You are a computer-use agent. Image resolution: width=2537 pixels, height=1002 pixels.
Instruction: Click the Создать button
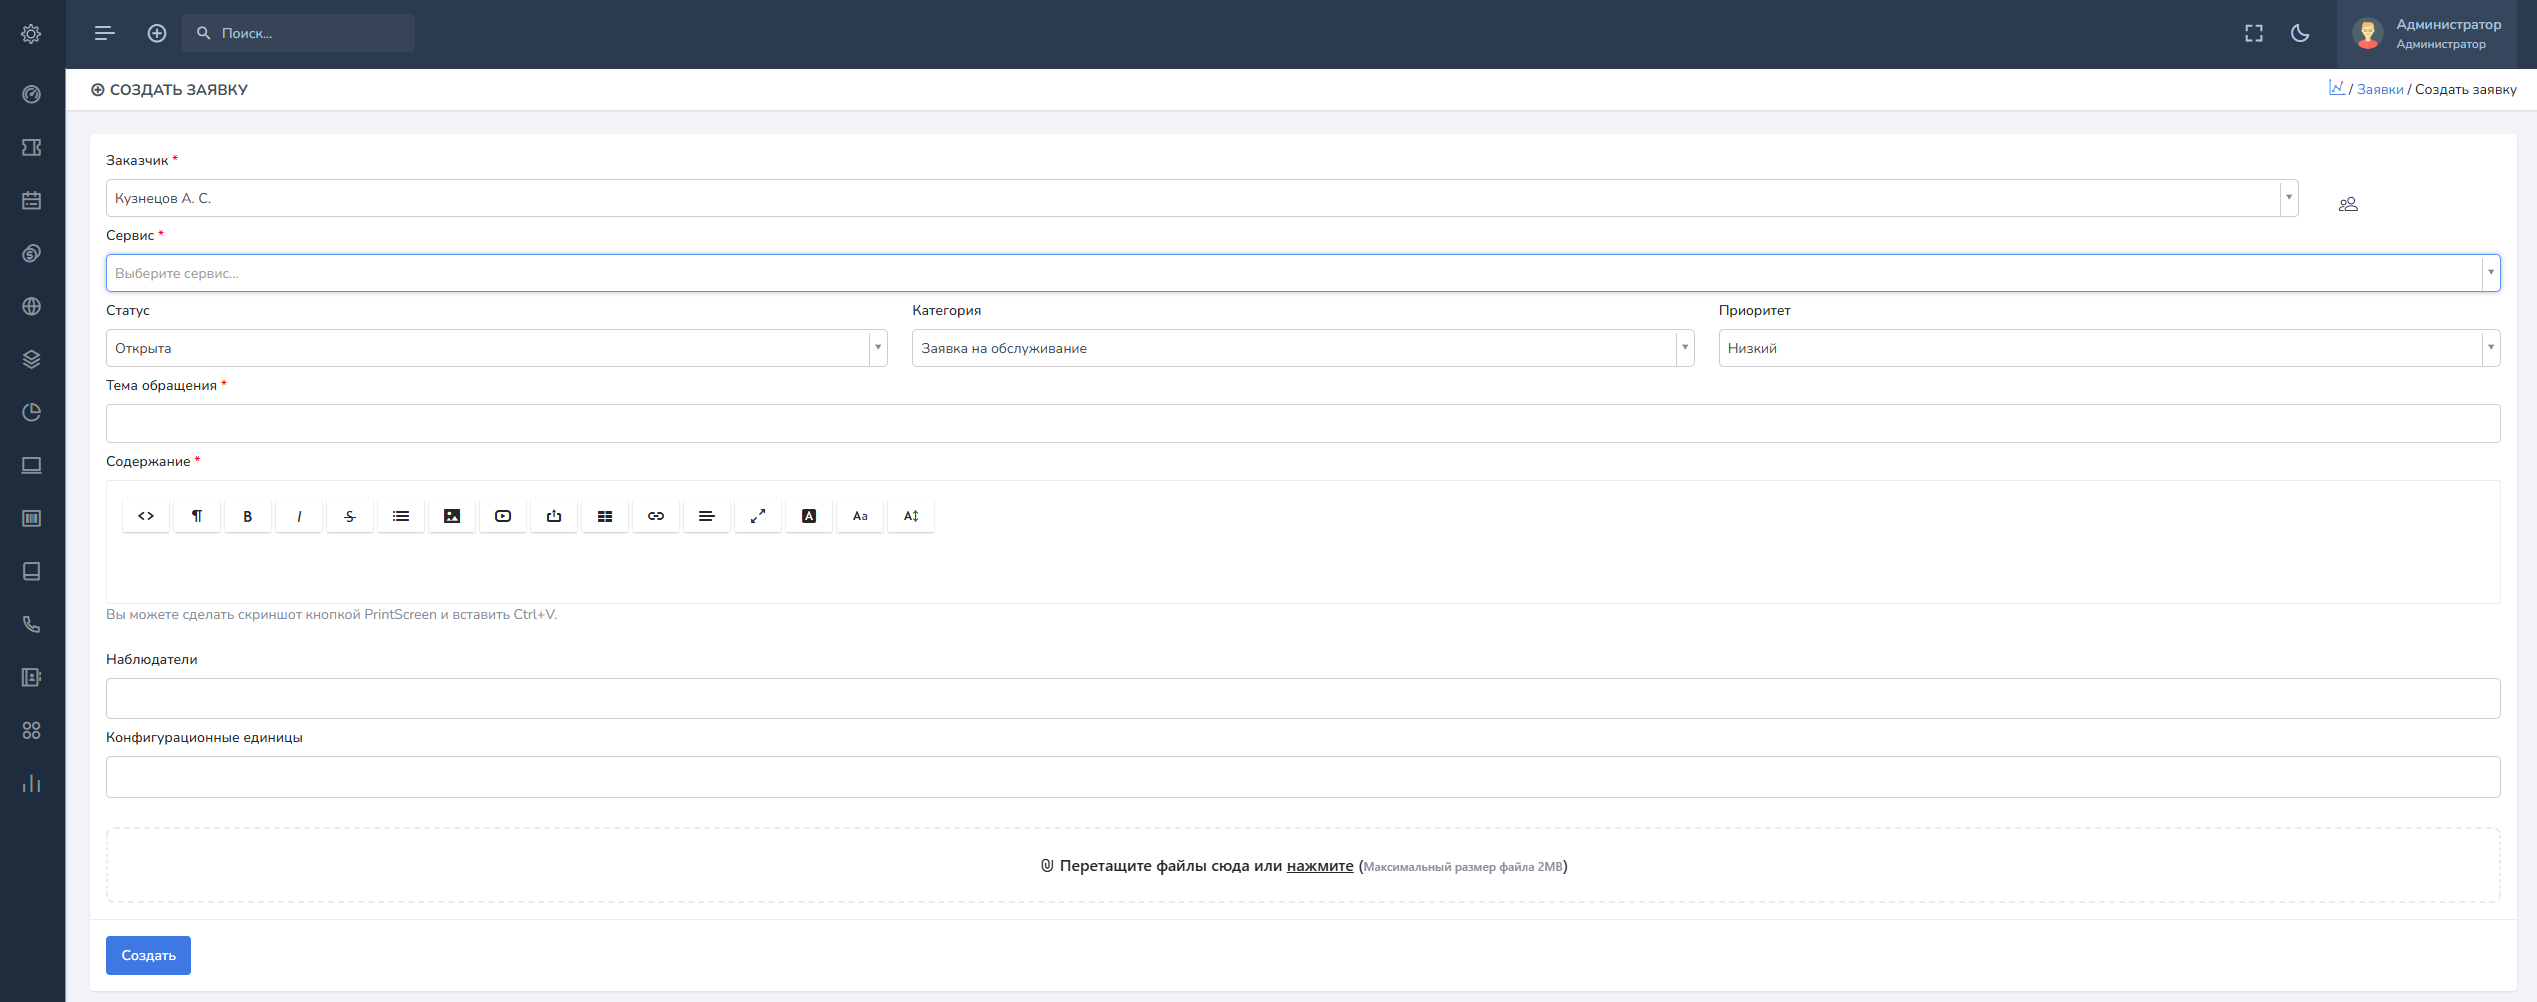pos(148,956)
